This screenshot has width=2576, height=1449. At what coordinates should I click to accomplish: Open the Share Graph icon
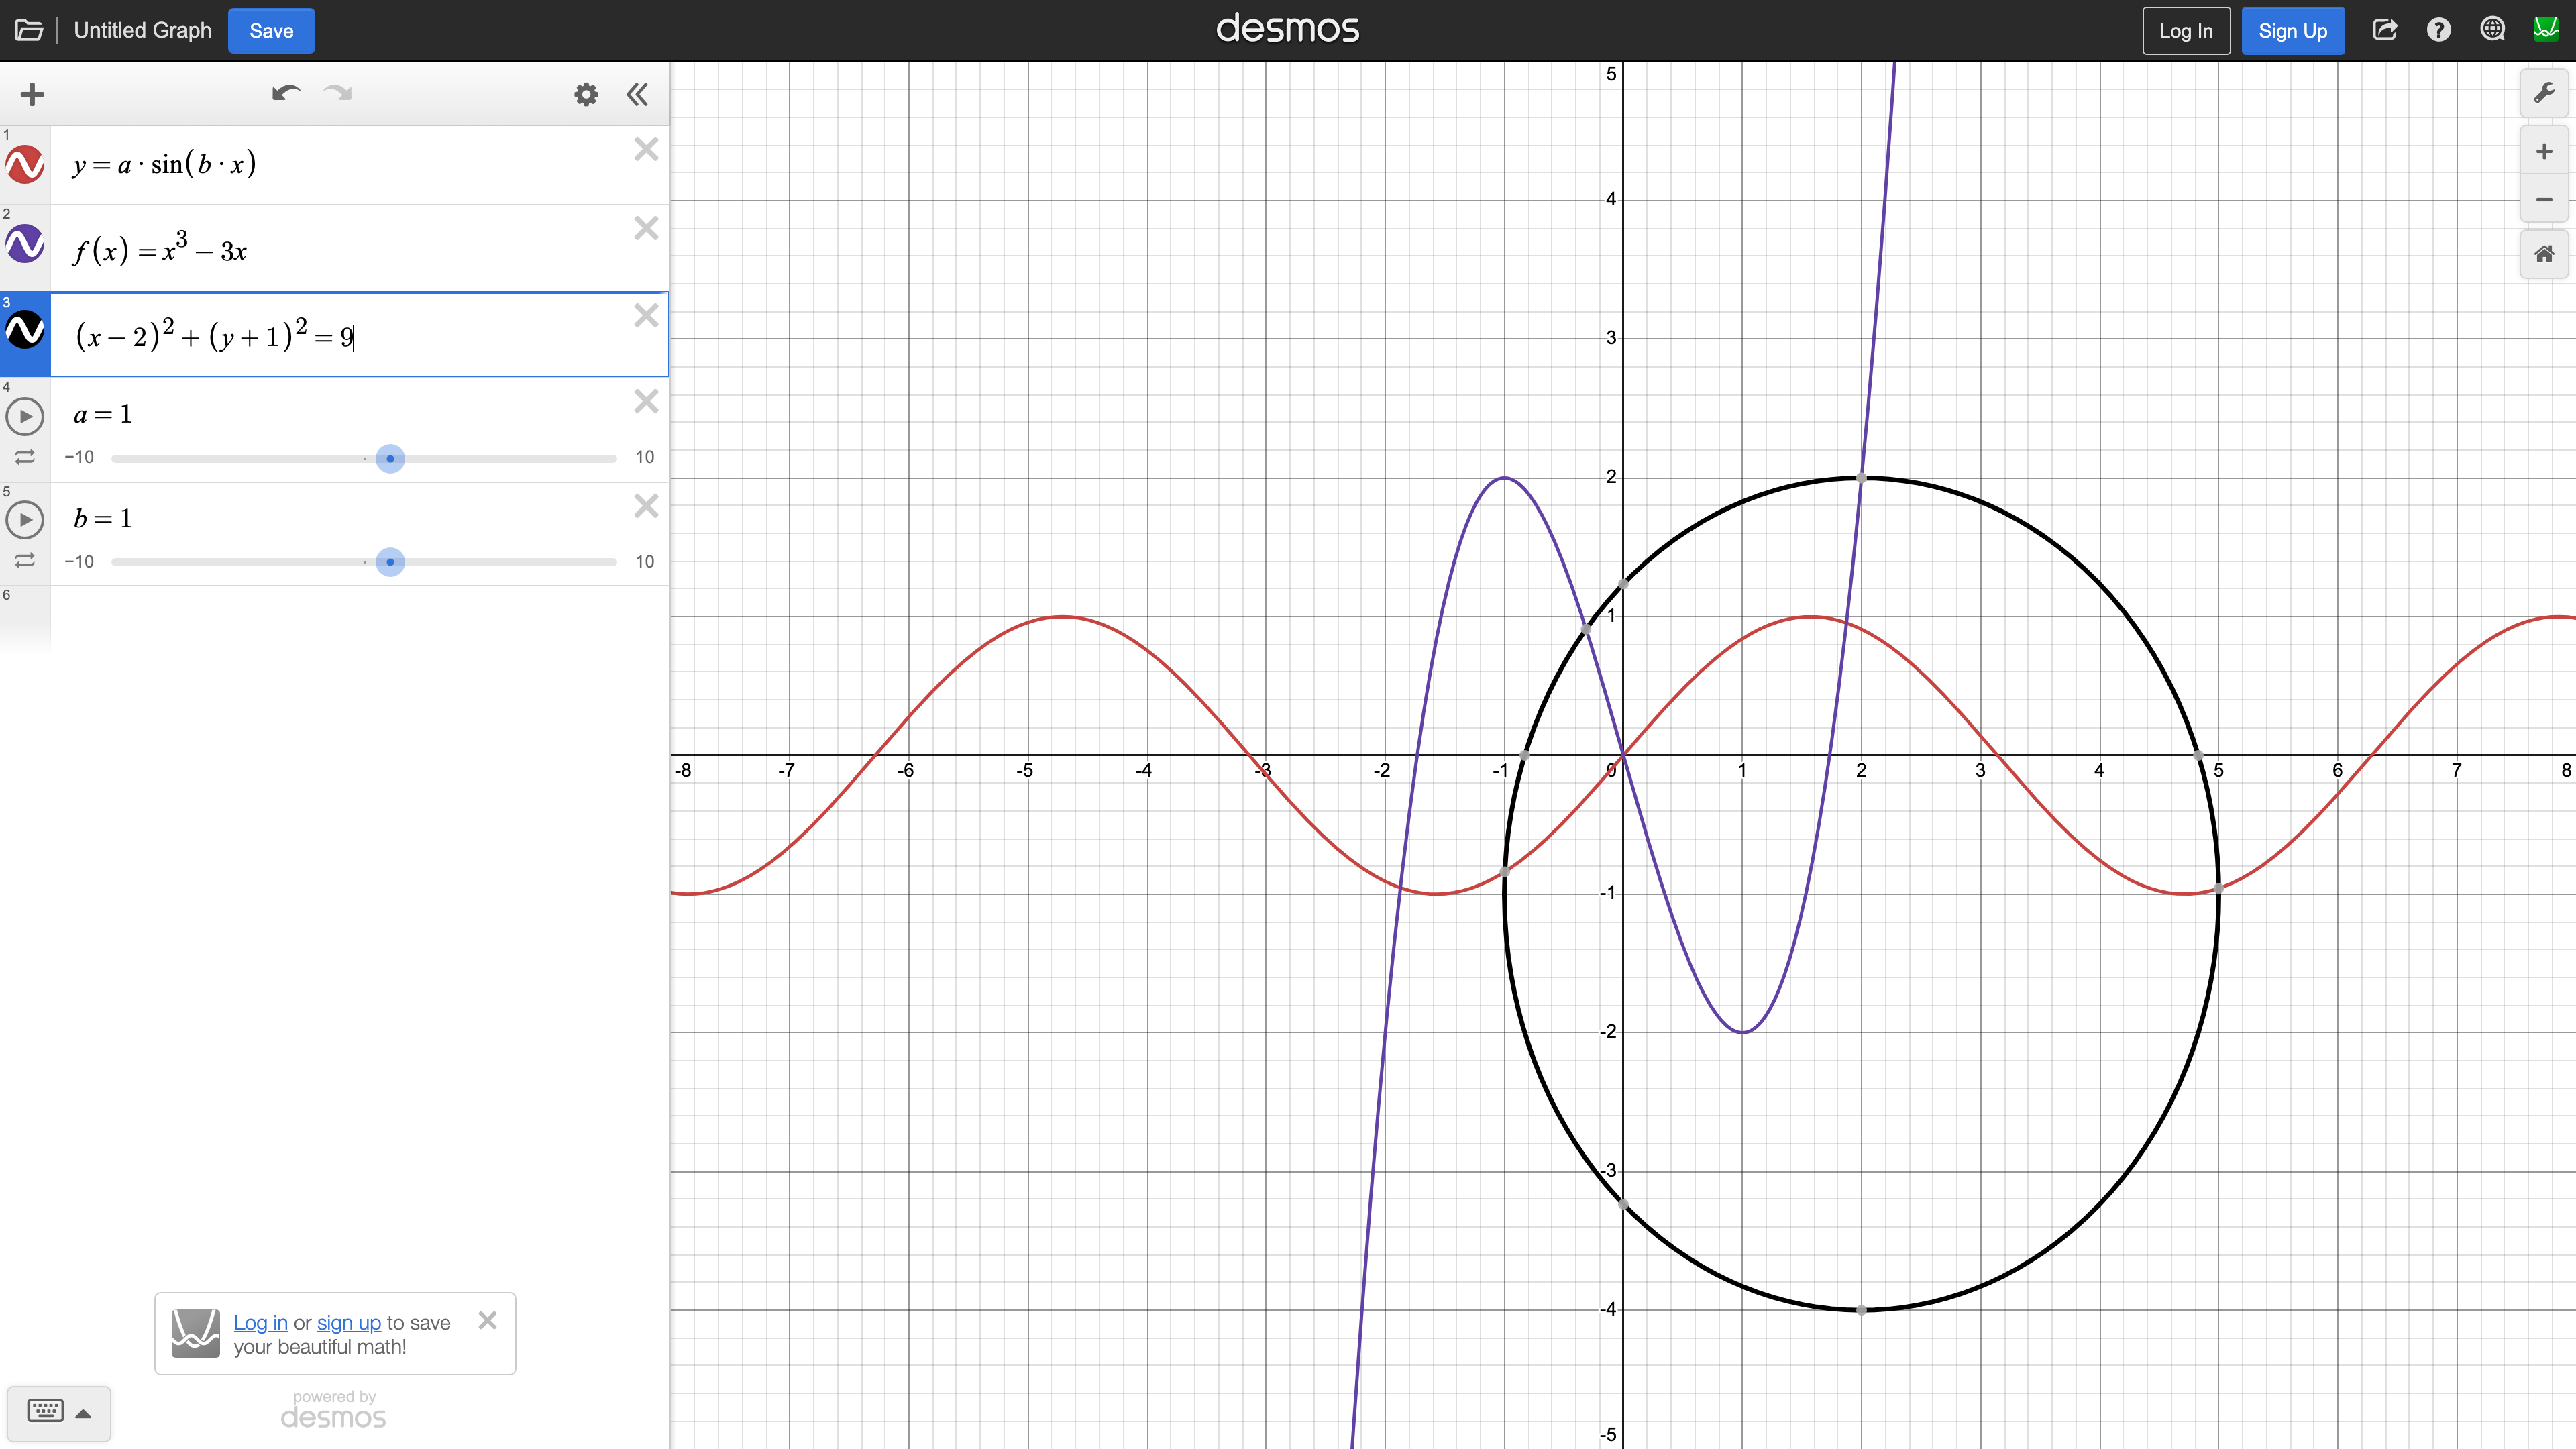point(2385,30)
